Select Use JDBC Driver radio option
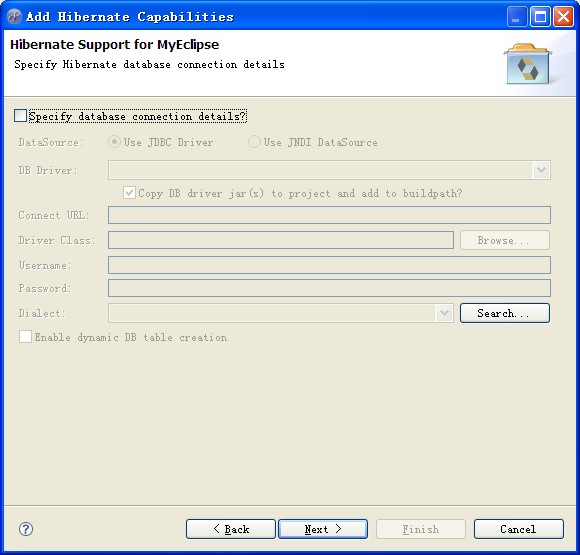 click(x=114, y=142)
